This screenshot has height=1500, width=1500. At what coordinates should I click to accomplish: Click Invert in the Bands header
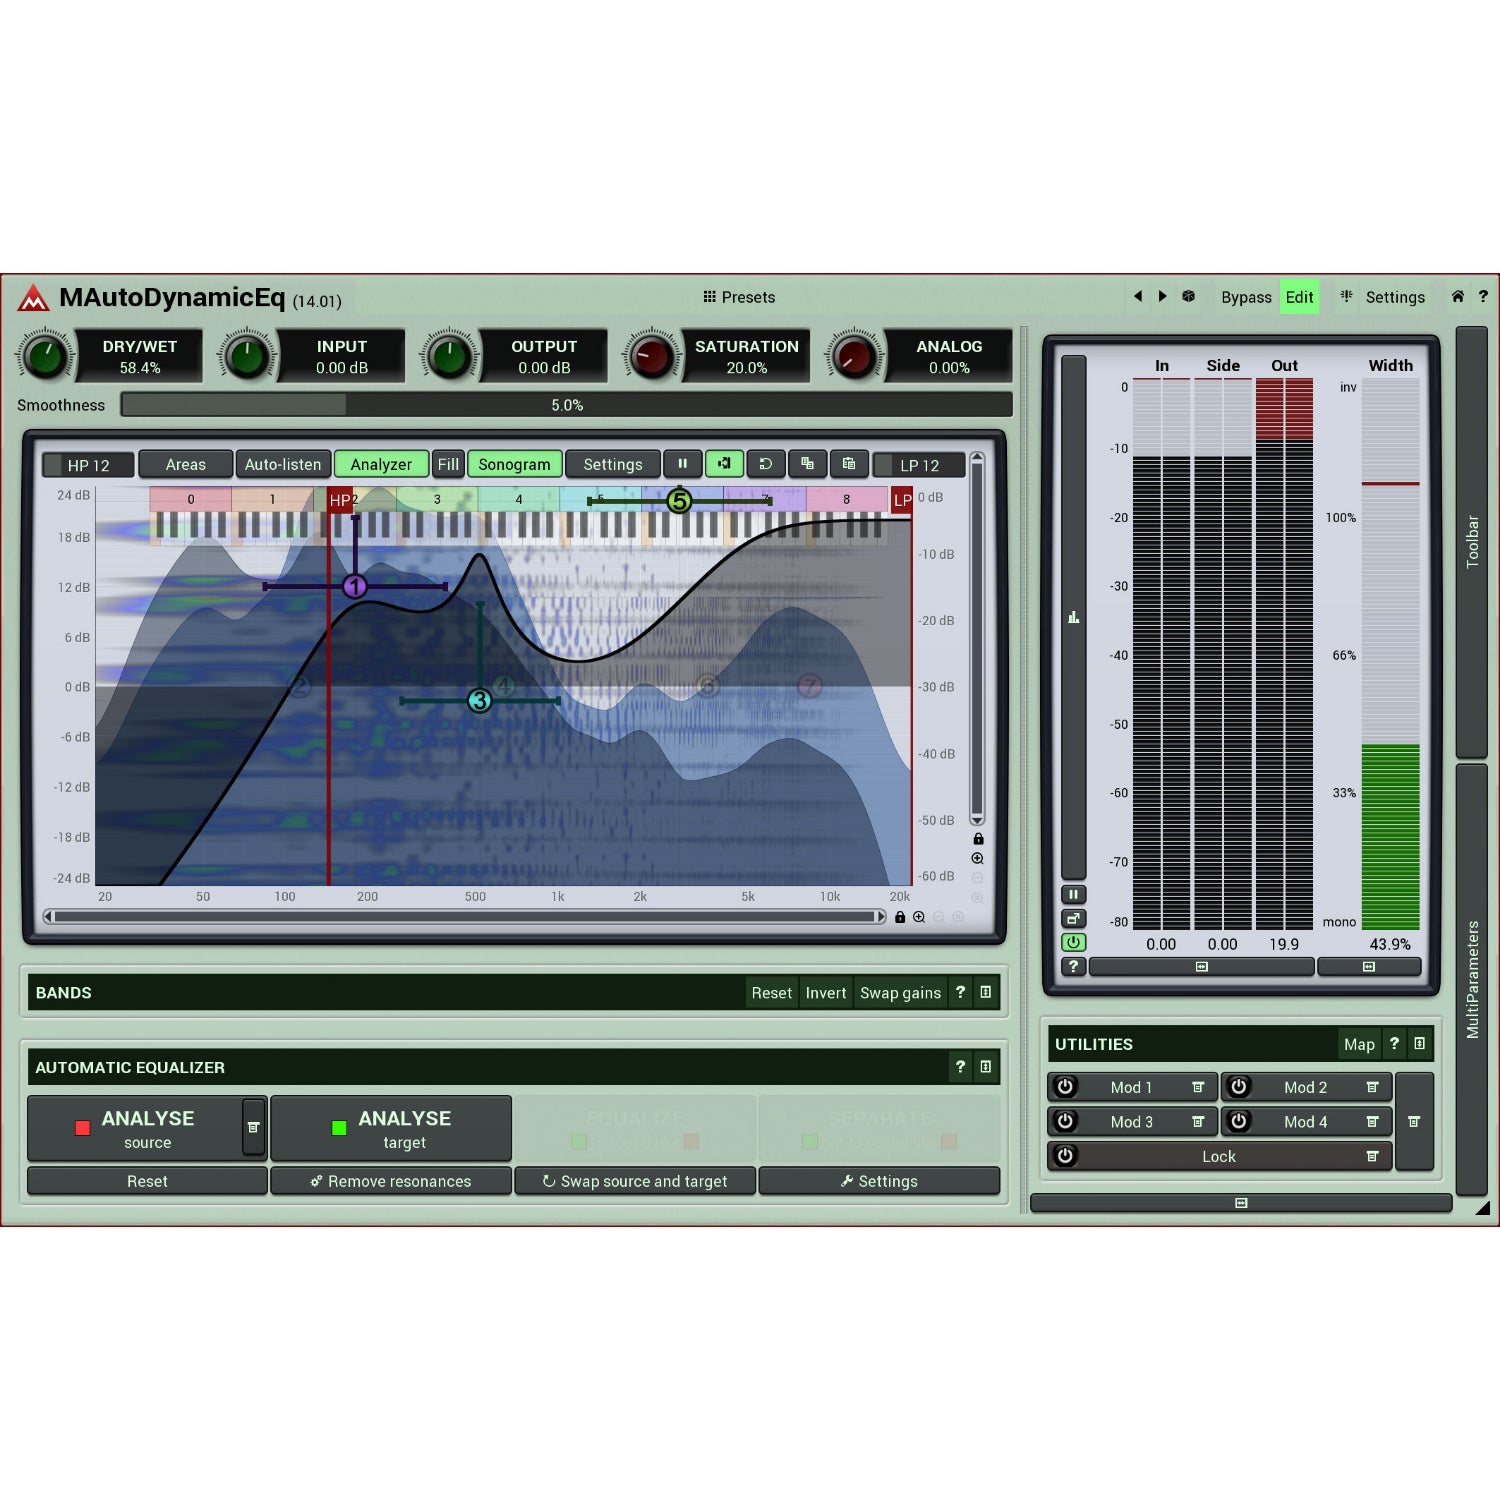pyautogui.click(x=826, y=992)
